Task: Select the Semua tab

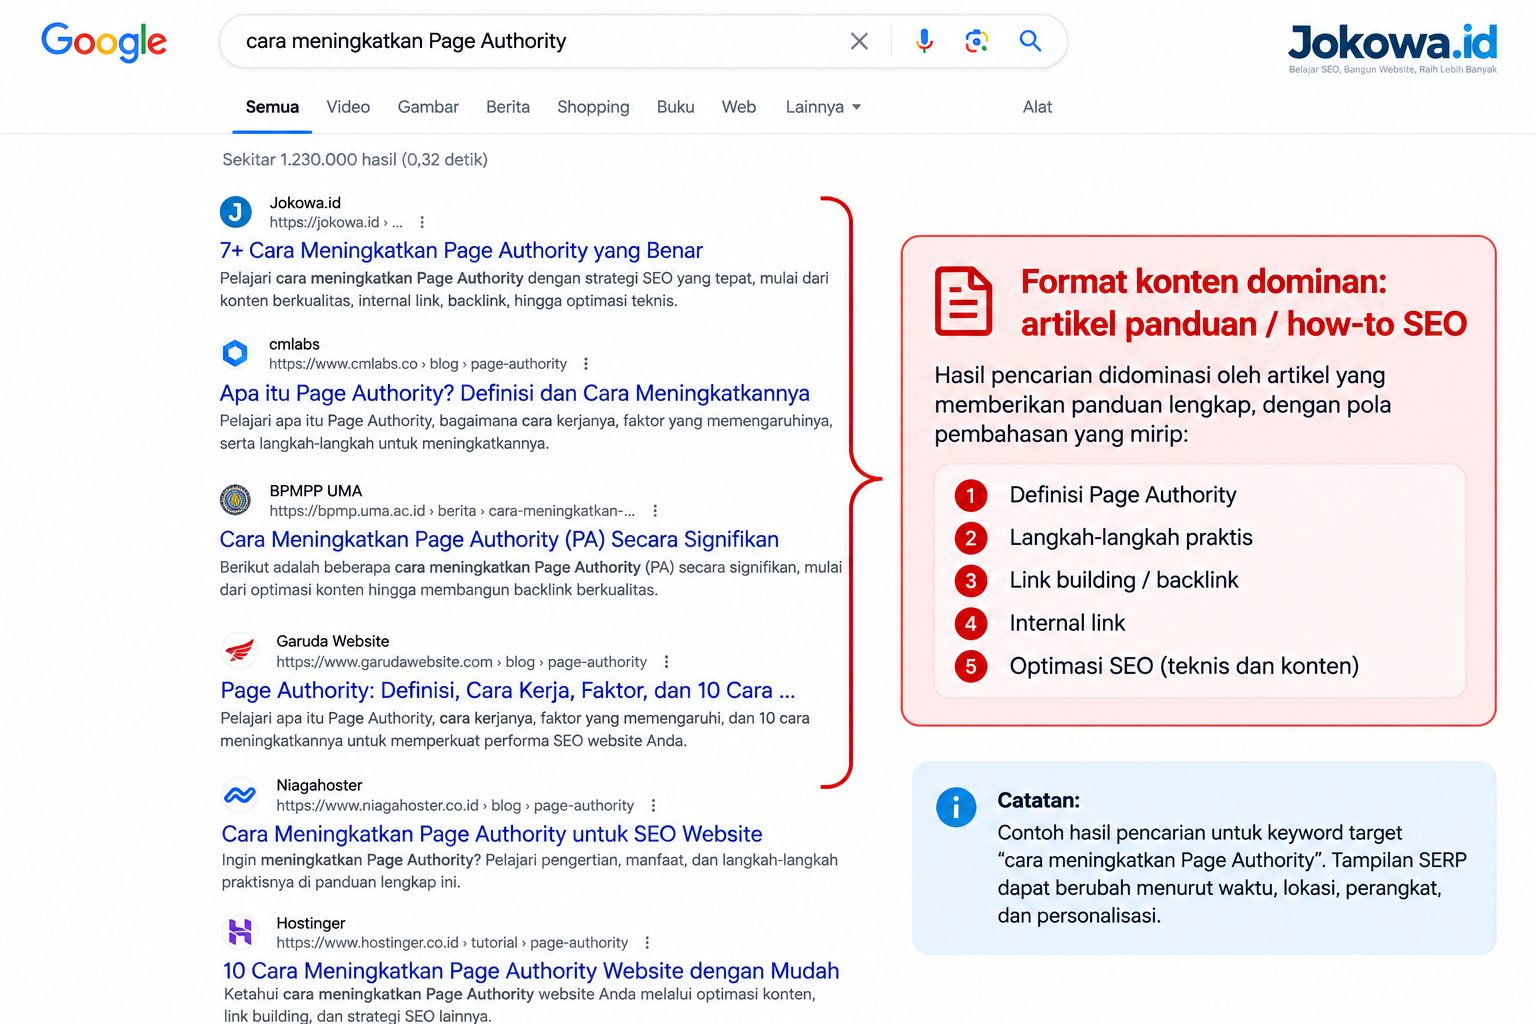Action: pyautogui.click(x=272, y=107)
